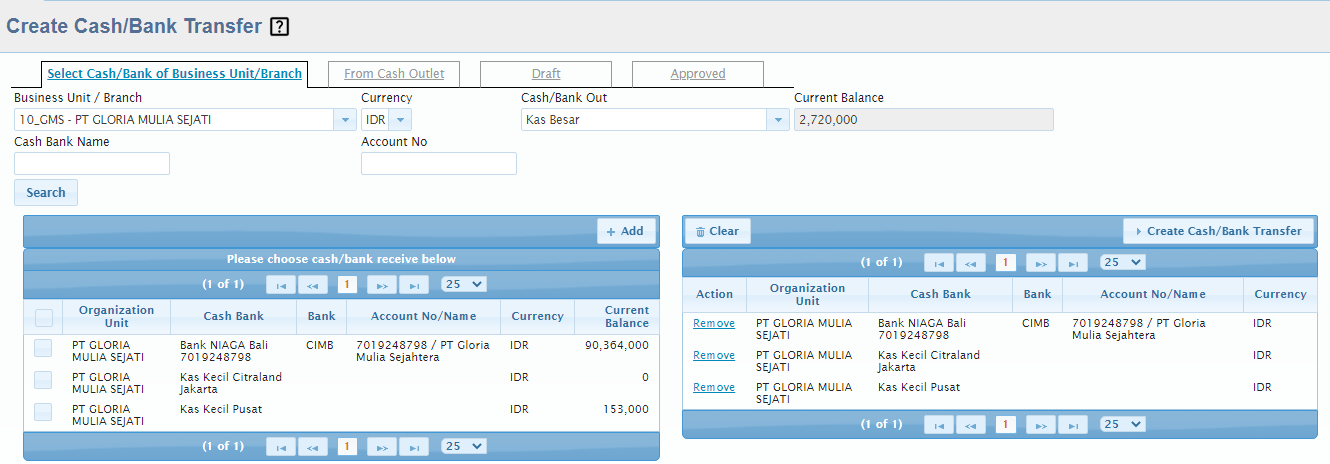The image size is (1330, 464).
Task: Open the Business Unit / Branch dropdown
Action: tap(345, 120)
